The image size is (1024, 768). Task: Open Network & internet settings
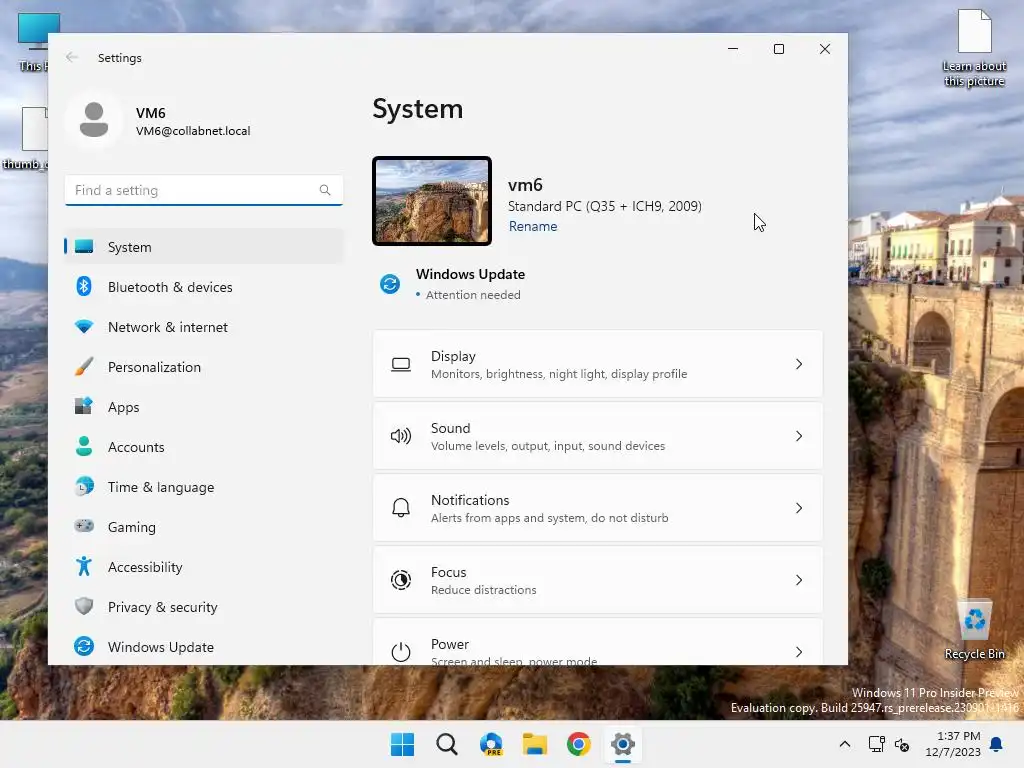point(204,327)
